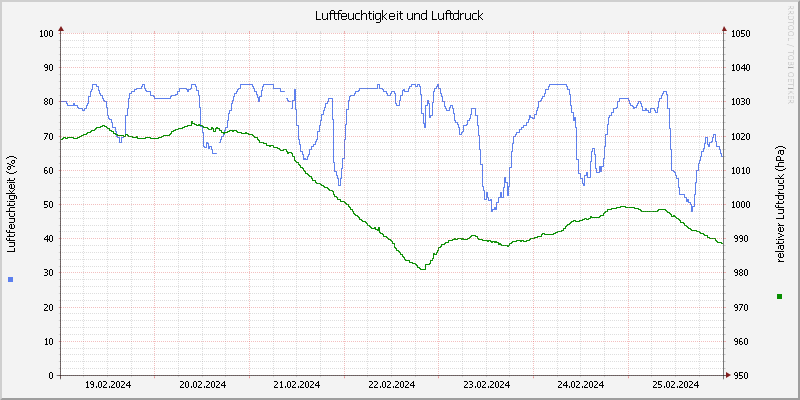The height and width of the screenshot is (400, 800).
Task: Click the left axis value 70
Action: [x=48, y=136]
